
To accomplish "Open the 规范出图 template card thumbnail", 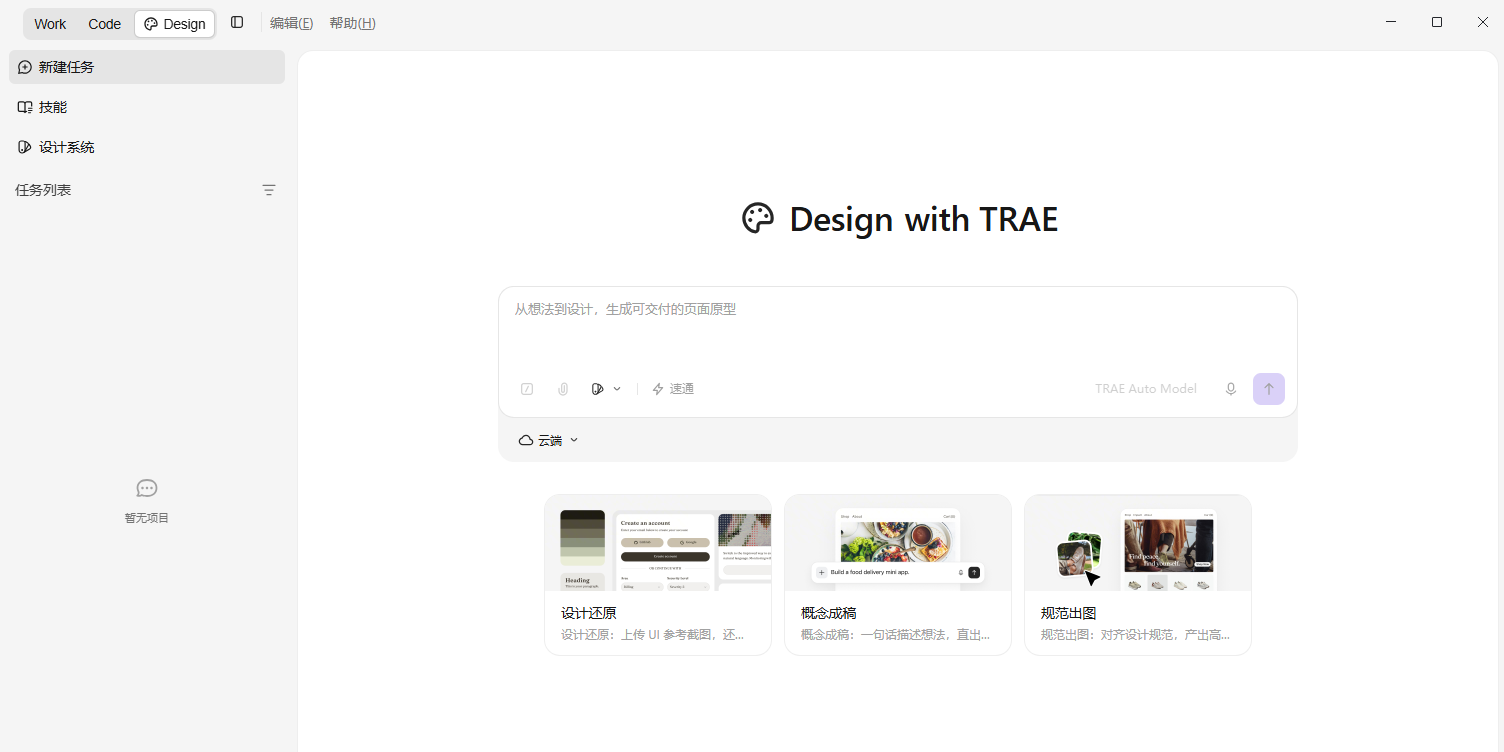I will tap(1138, 543).
